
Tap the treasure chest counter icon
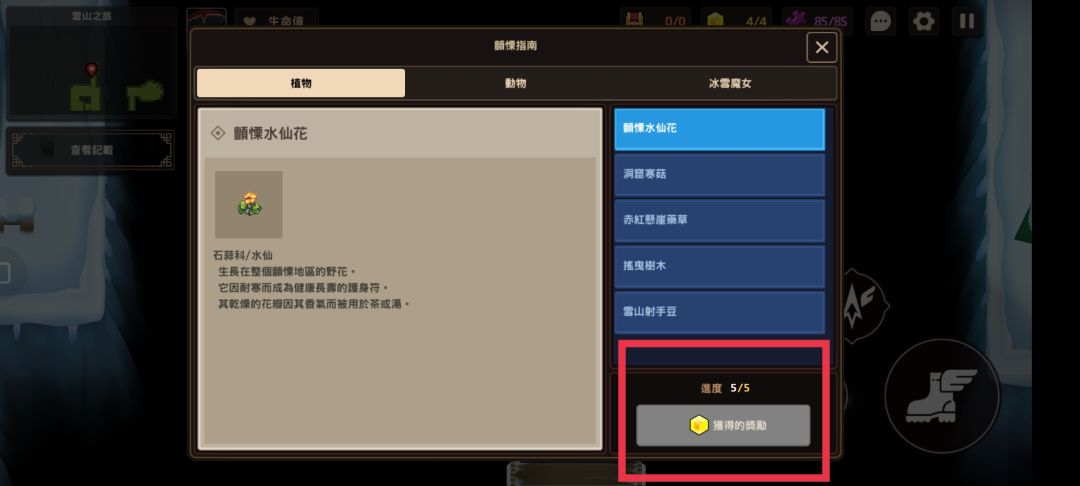(x=634, y=20)
